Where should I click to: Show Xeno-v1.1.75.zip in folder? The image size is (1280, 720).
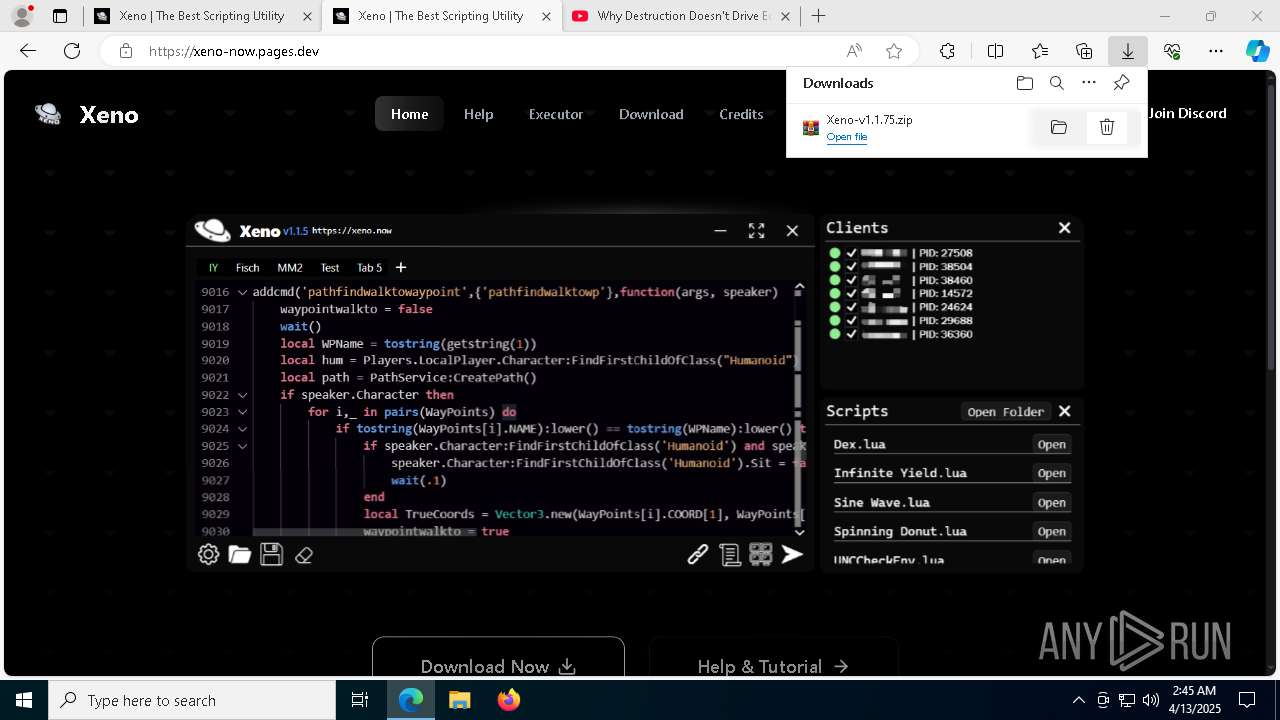(x=1059, y=127)
